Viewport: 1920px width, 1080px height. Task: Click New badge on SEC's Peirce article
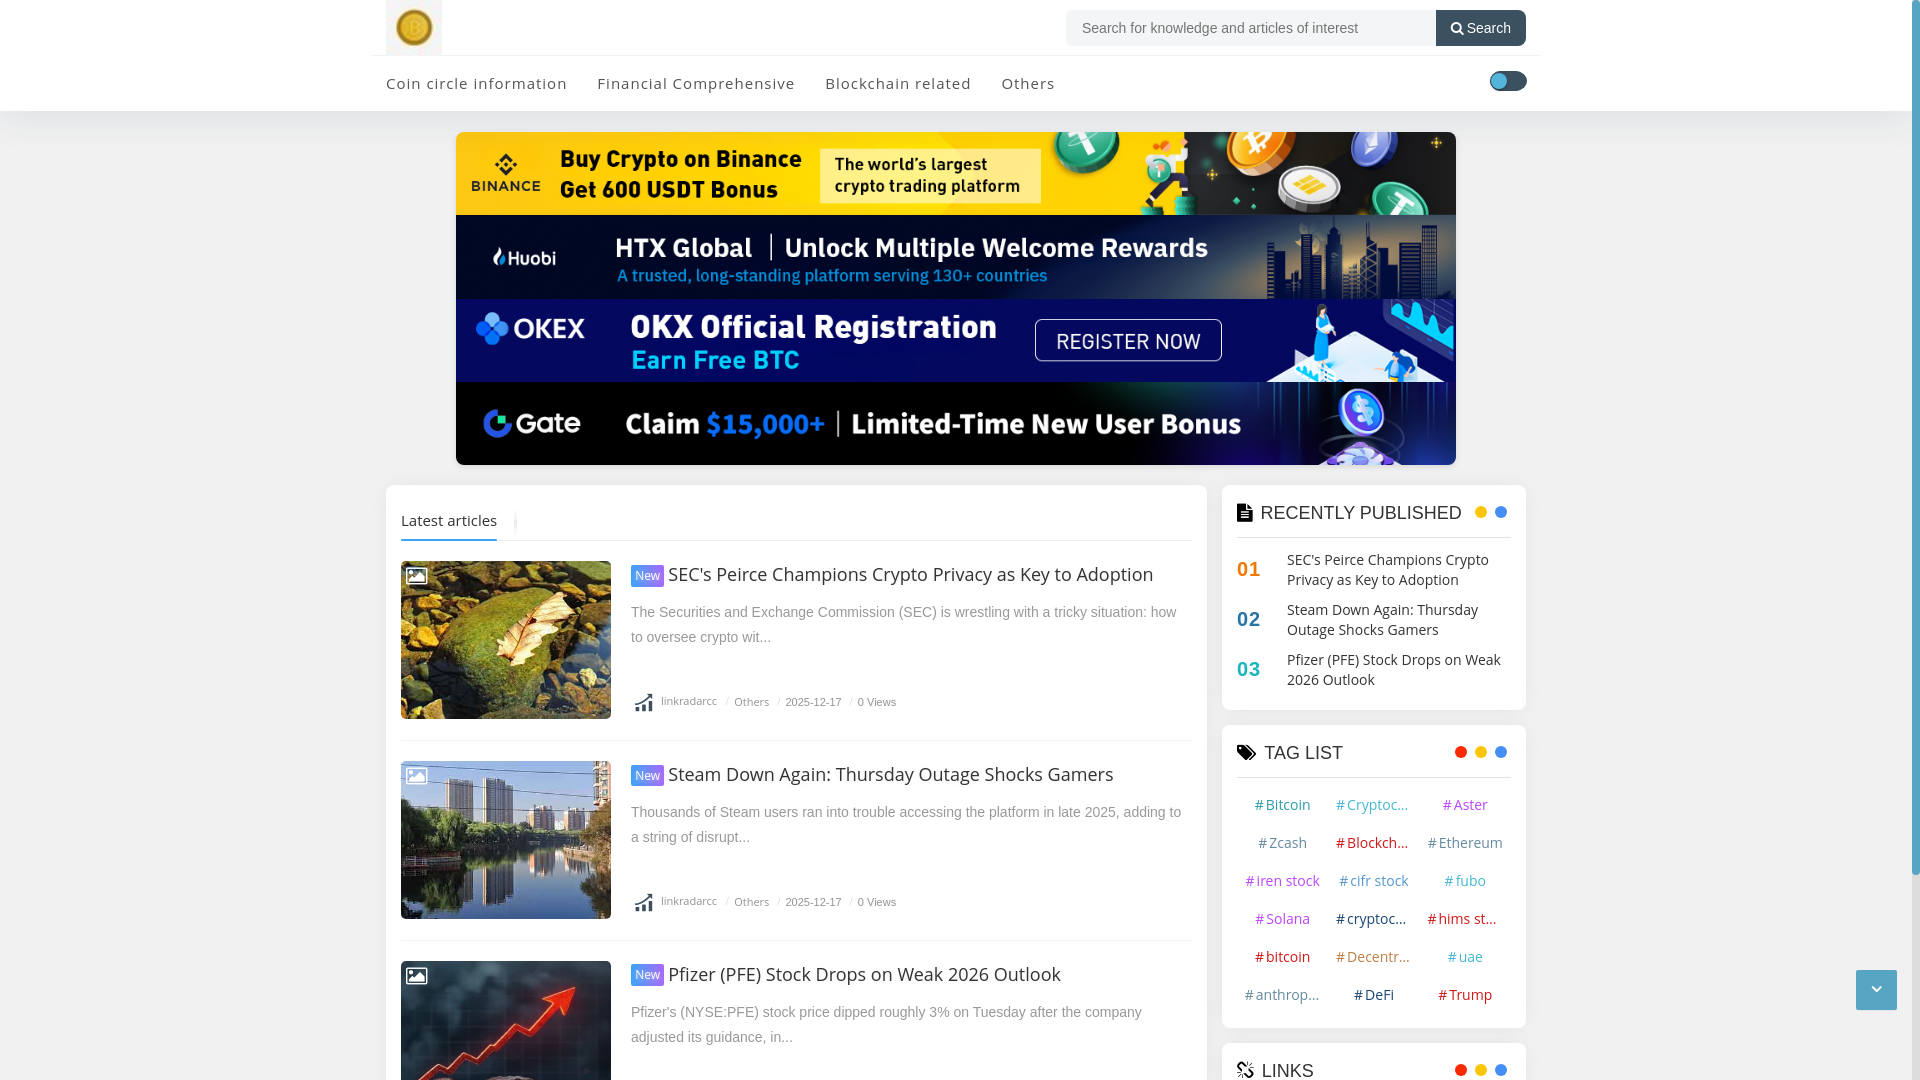coord(647,576)
